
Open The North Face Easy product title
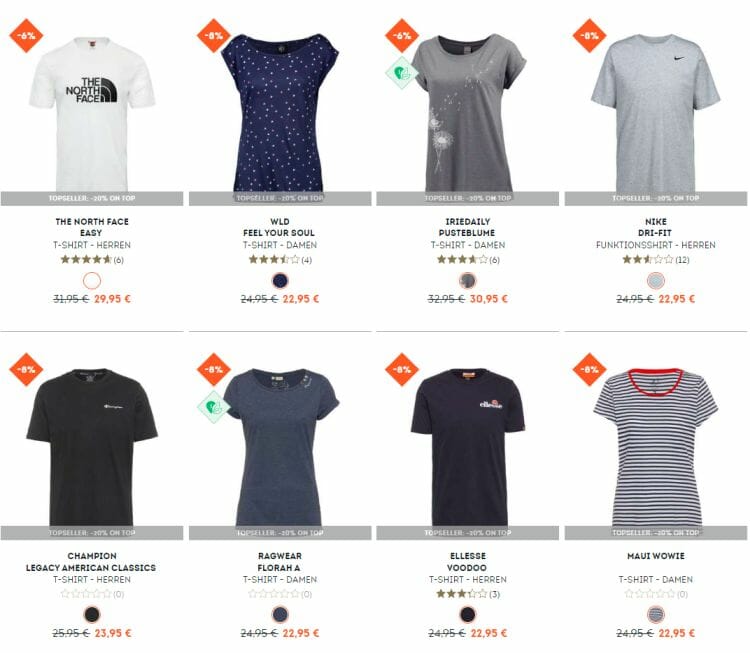[92, 227]
